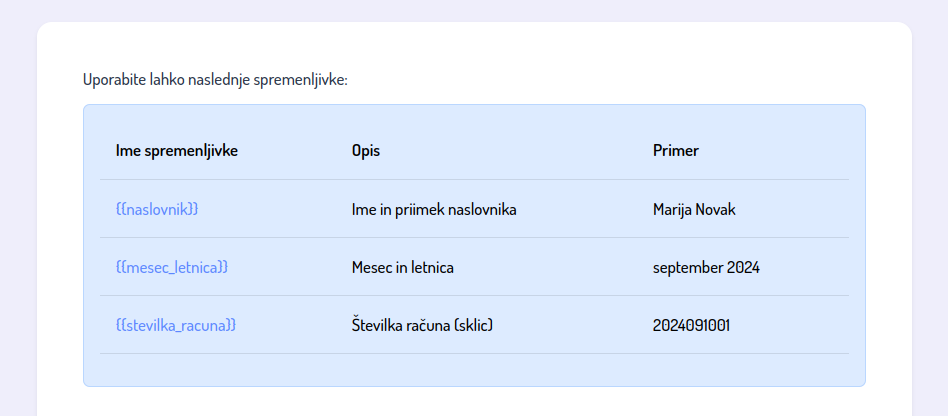Click the lavender page background outside the card
Image resolution: width=948 pixels, height=416 pixels.
[18, 200]
